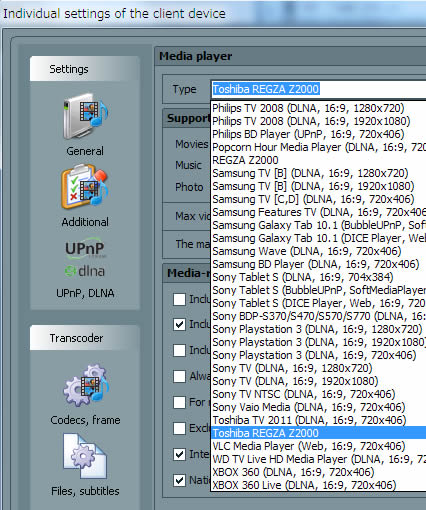
Task: Choose Sony Playstation 3 1280x720 entry
Action: click(319, 329)
